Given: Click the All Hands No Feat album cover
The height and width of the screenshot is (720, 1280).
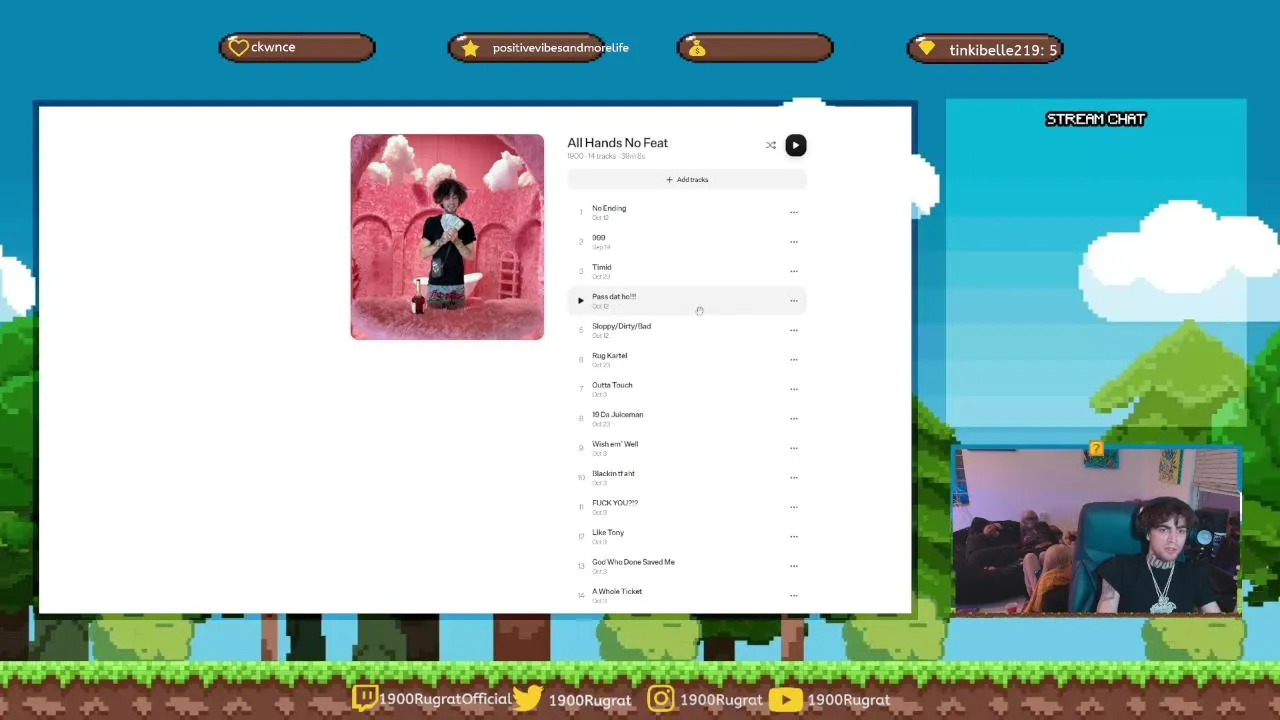Looking at the screenshot, I should point(447,237).
